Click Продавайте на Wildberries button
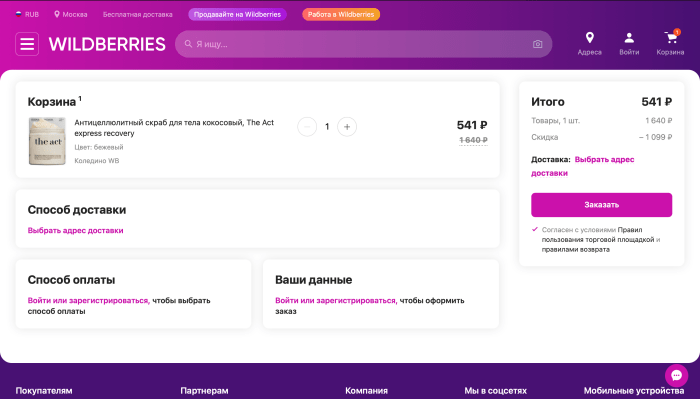The image size is (700, 399). (x=237, y=14)
